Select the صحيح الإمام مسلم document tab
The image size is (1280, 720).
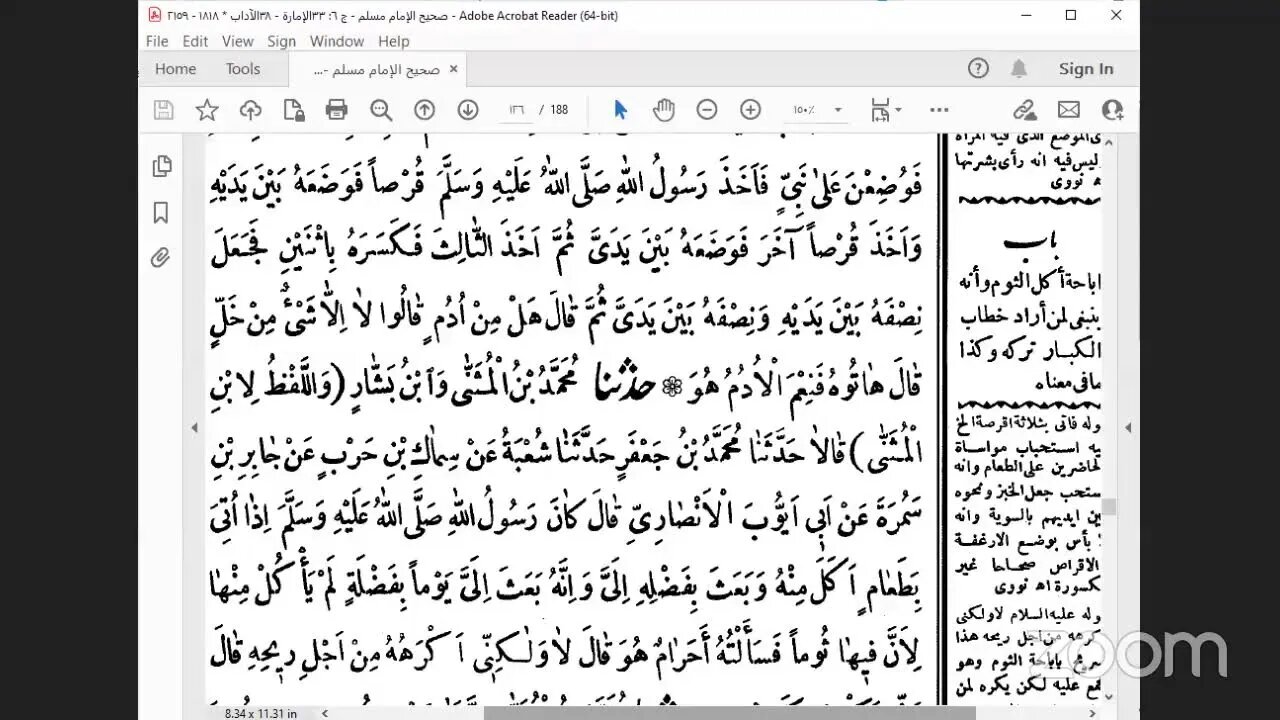376,69
